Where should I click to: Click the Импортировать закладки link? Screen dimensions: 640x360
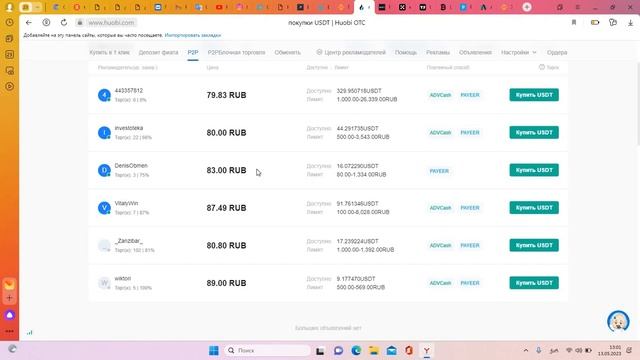pos(193,35)
